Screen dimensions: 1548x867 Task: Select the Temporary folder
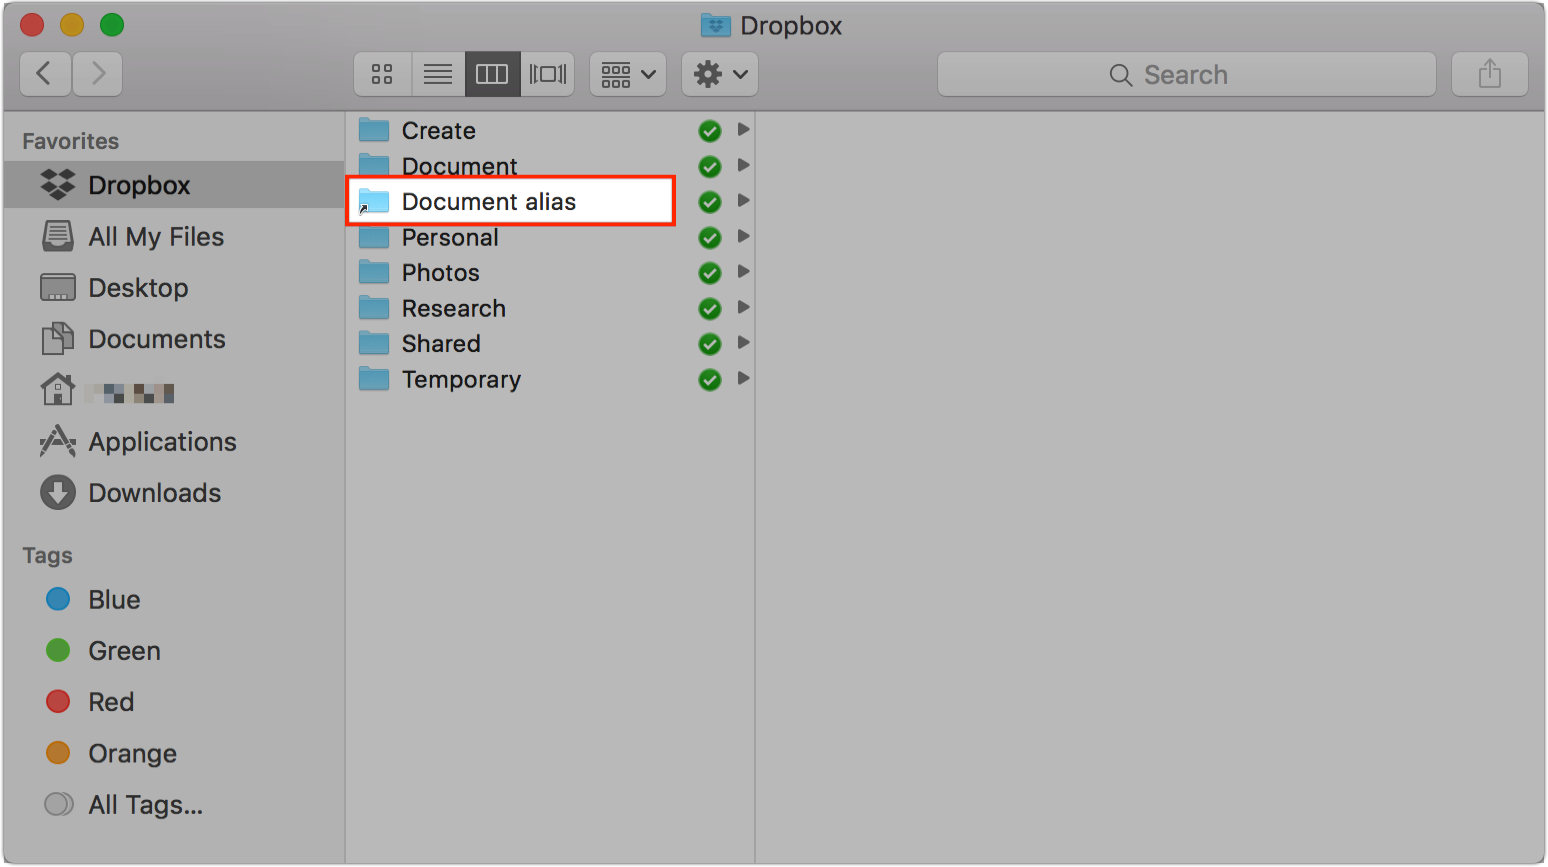461,380
